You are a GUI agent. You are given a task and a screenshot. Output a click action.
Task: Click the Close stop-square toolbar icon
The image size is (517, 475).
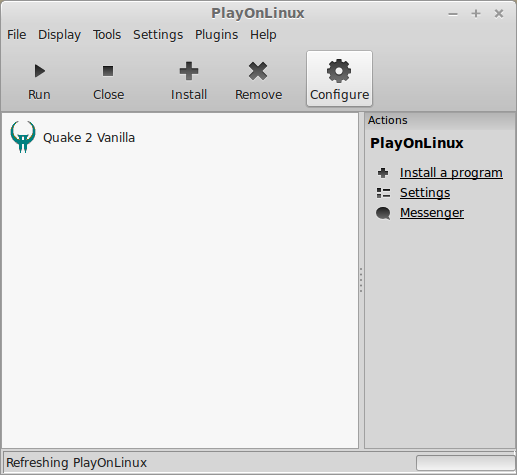click(x=108, y=71)
